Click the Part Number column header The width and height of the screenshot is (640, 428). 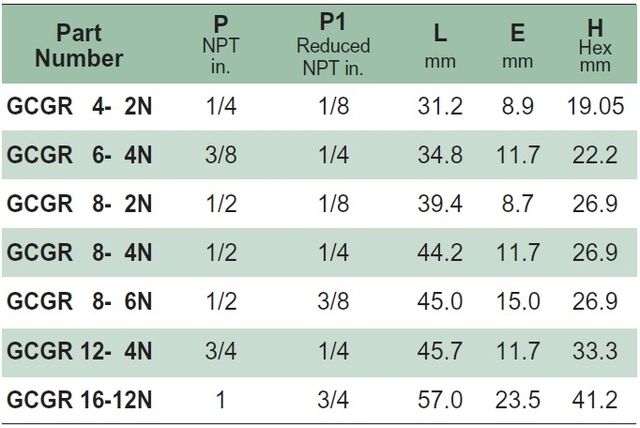point(79,45)
